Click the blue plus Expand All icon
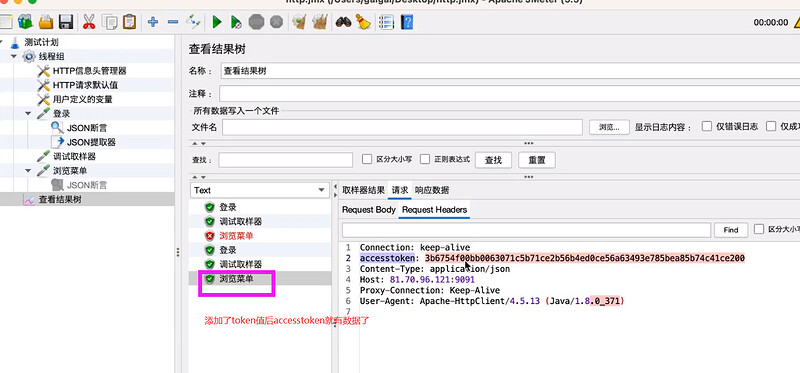800x373 pixels. [153, 21]
